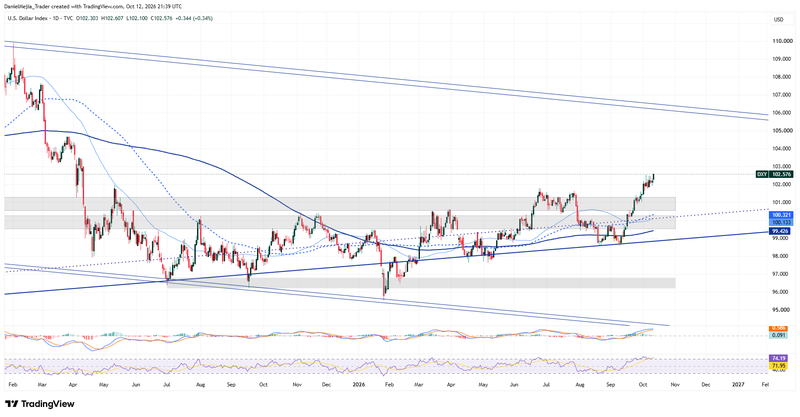Click the 108.000 price axis label
This screenshot has width=800, height=417.
[x=782, y=77]
